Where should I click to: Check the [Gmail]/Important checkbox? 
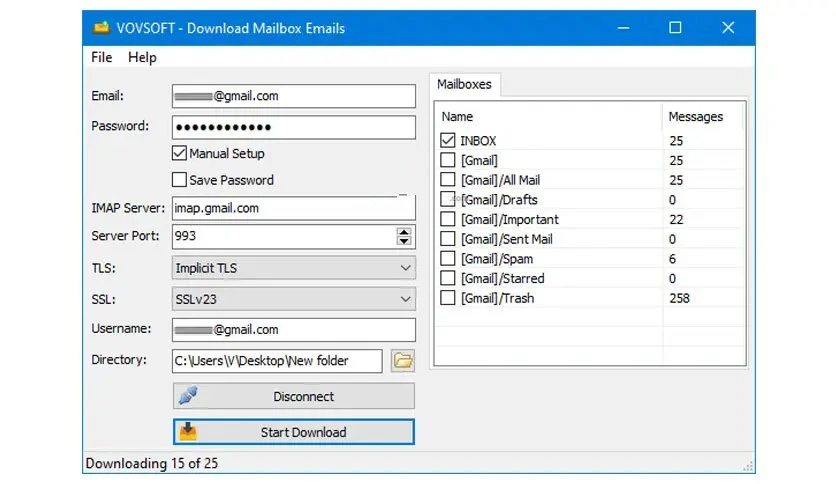pos(448,219)
